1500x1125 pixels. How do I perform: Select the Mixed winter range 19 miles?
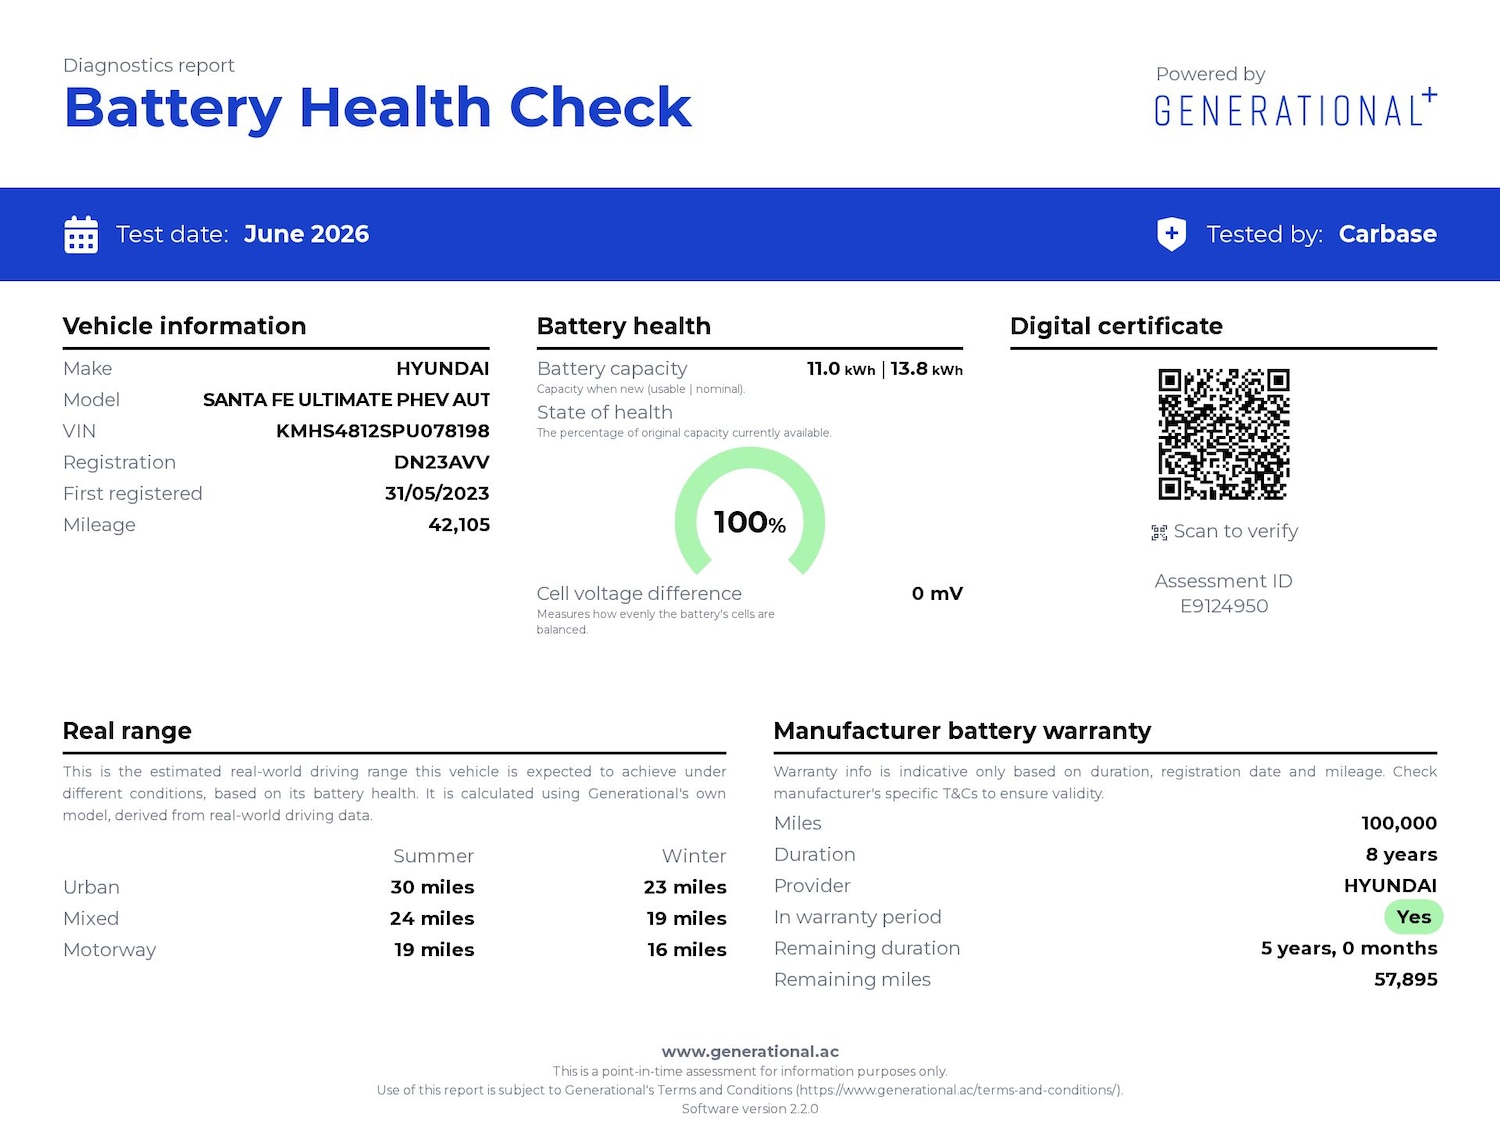click(x=687, y=918)
